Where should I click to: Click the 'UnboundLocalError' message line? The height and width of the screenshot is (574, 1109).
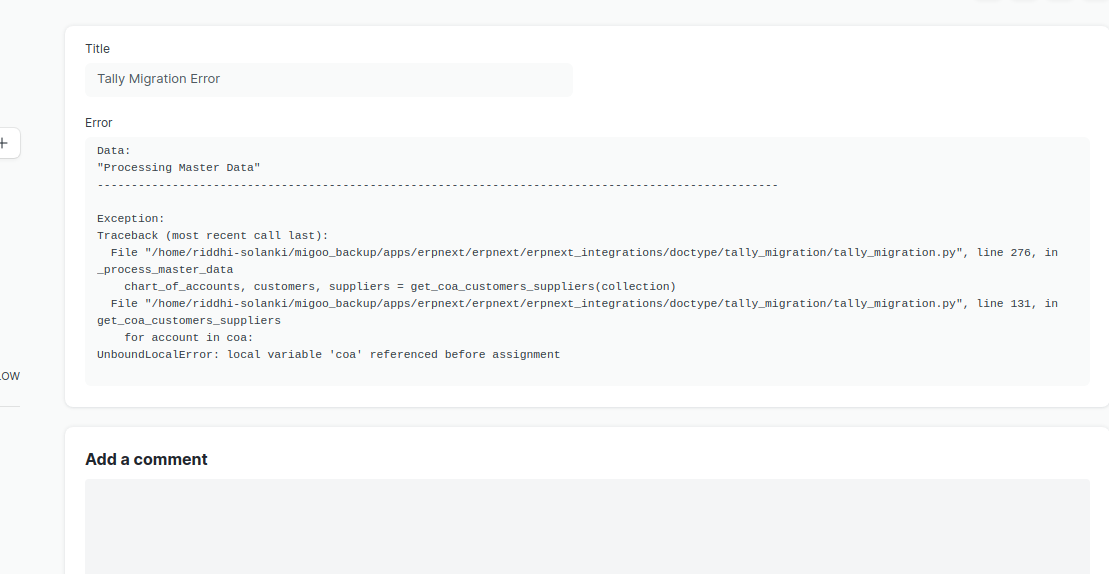point(328,354)
